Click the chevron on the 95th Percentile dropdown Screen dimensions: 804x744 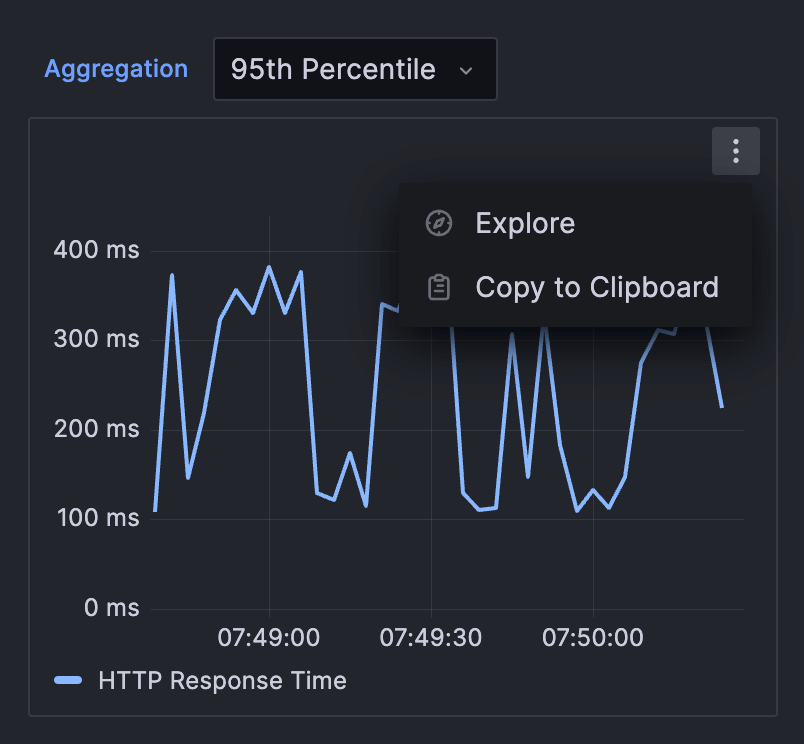(x=466, y=70)
